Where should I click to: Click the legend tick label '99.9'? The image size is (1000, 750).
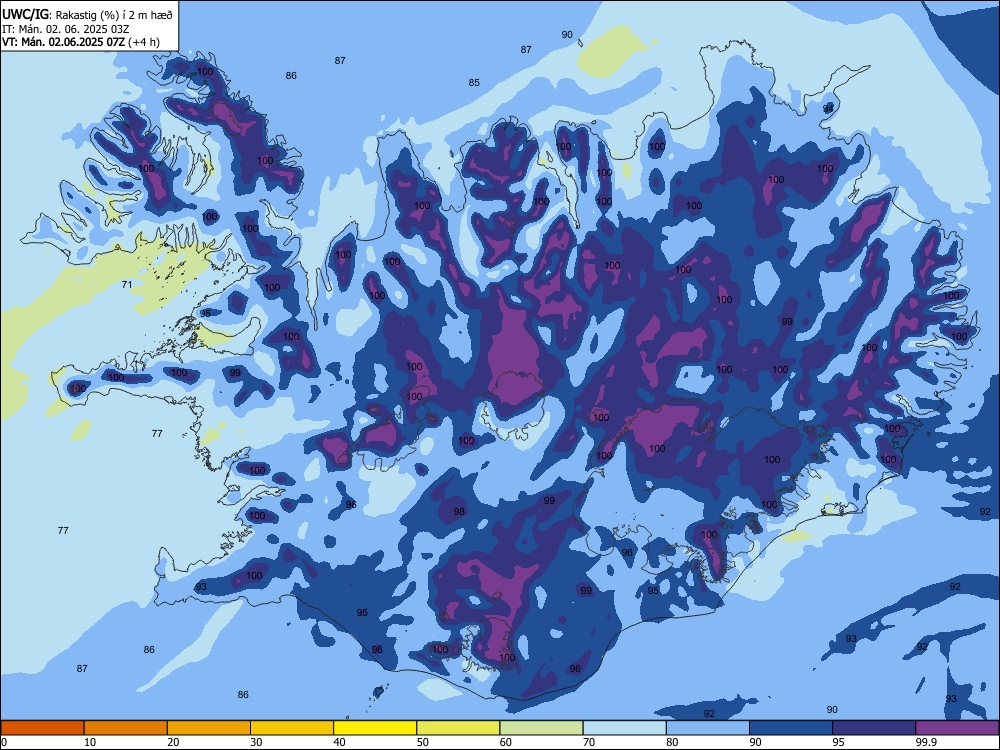[925, 742]
